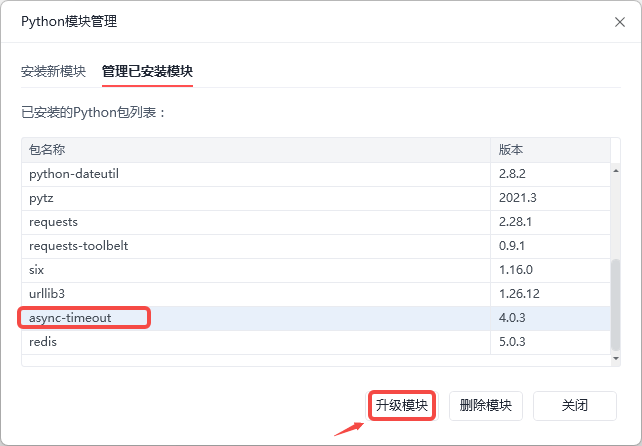Click the package list scrollbar thumb
This screenshot has height=446, width=642.
(x=615, y=305)
